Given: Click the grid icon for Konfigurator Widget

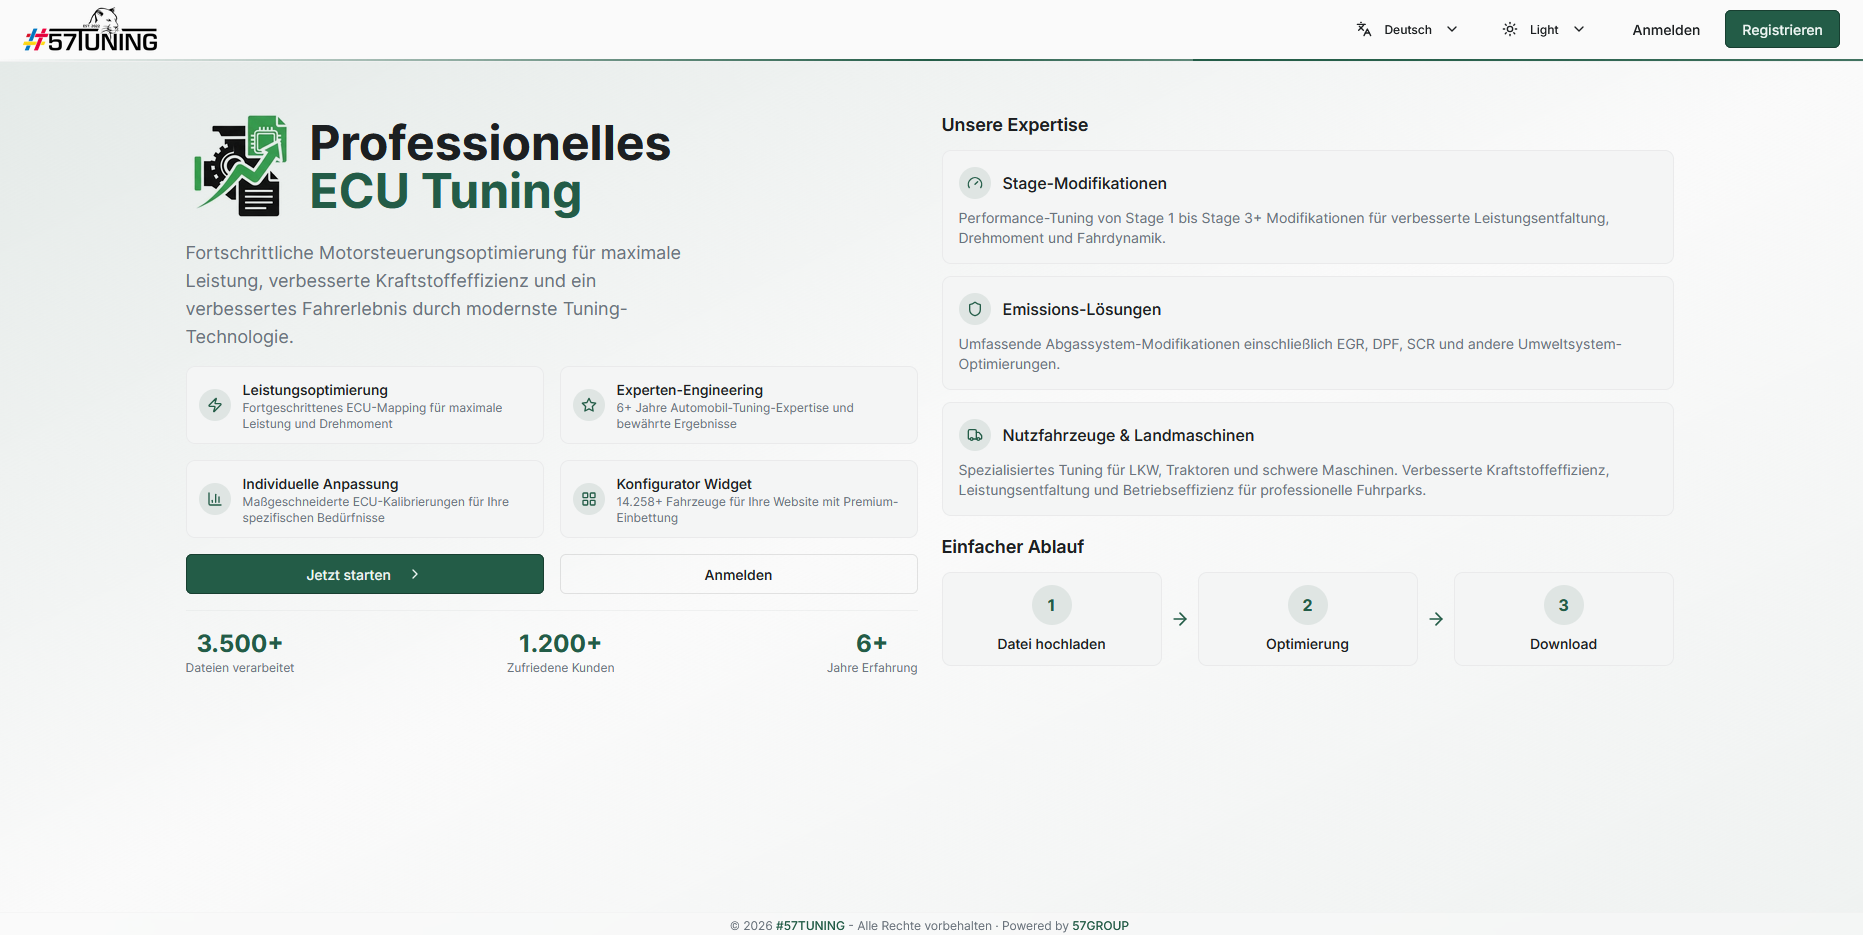Looking at the screenshot, I should (x=589, y=499).
